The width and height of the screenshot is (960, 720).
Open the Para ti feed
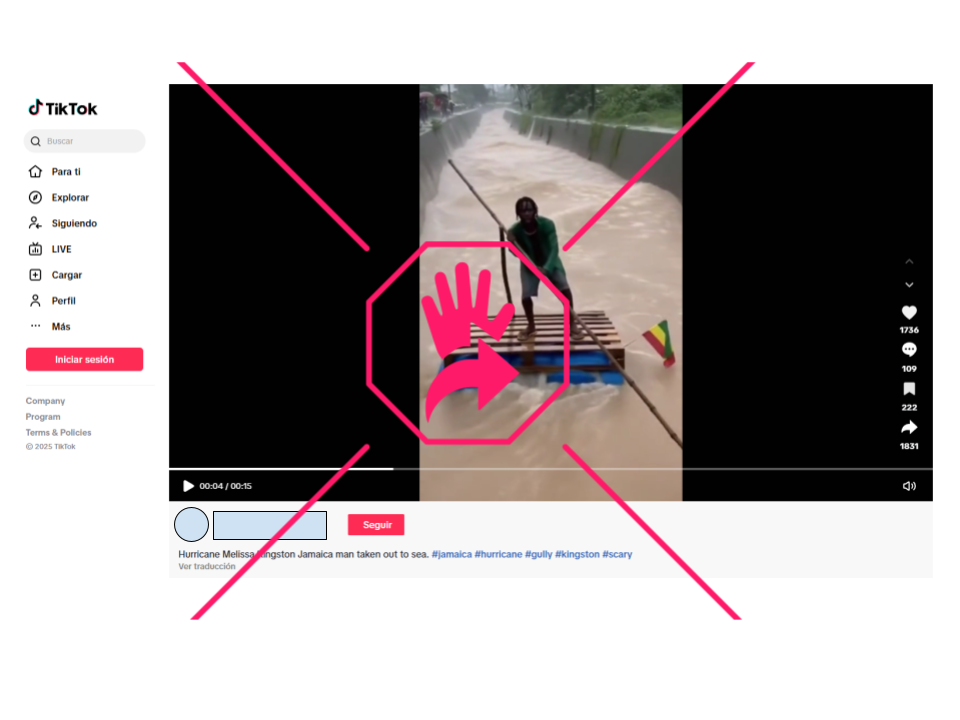point(66,172)
